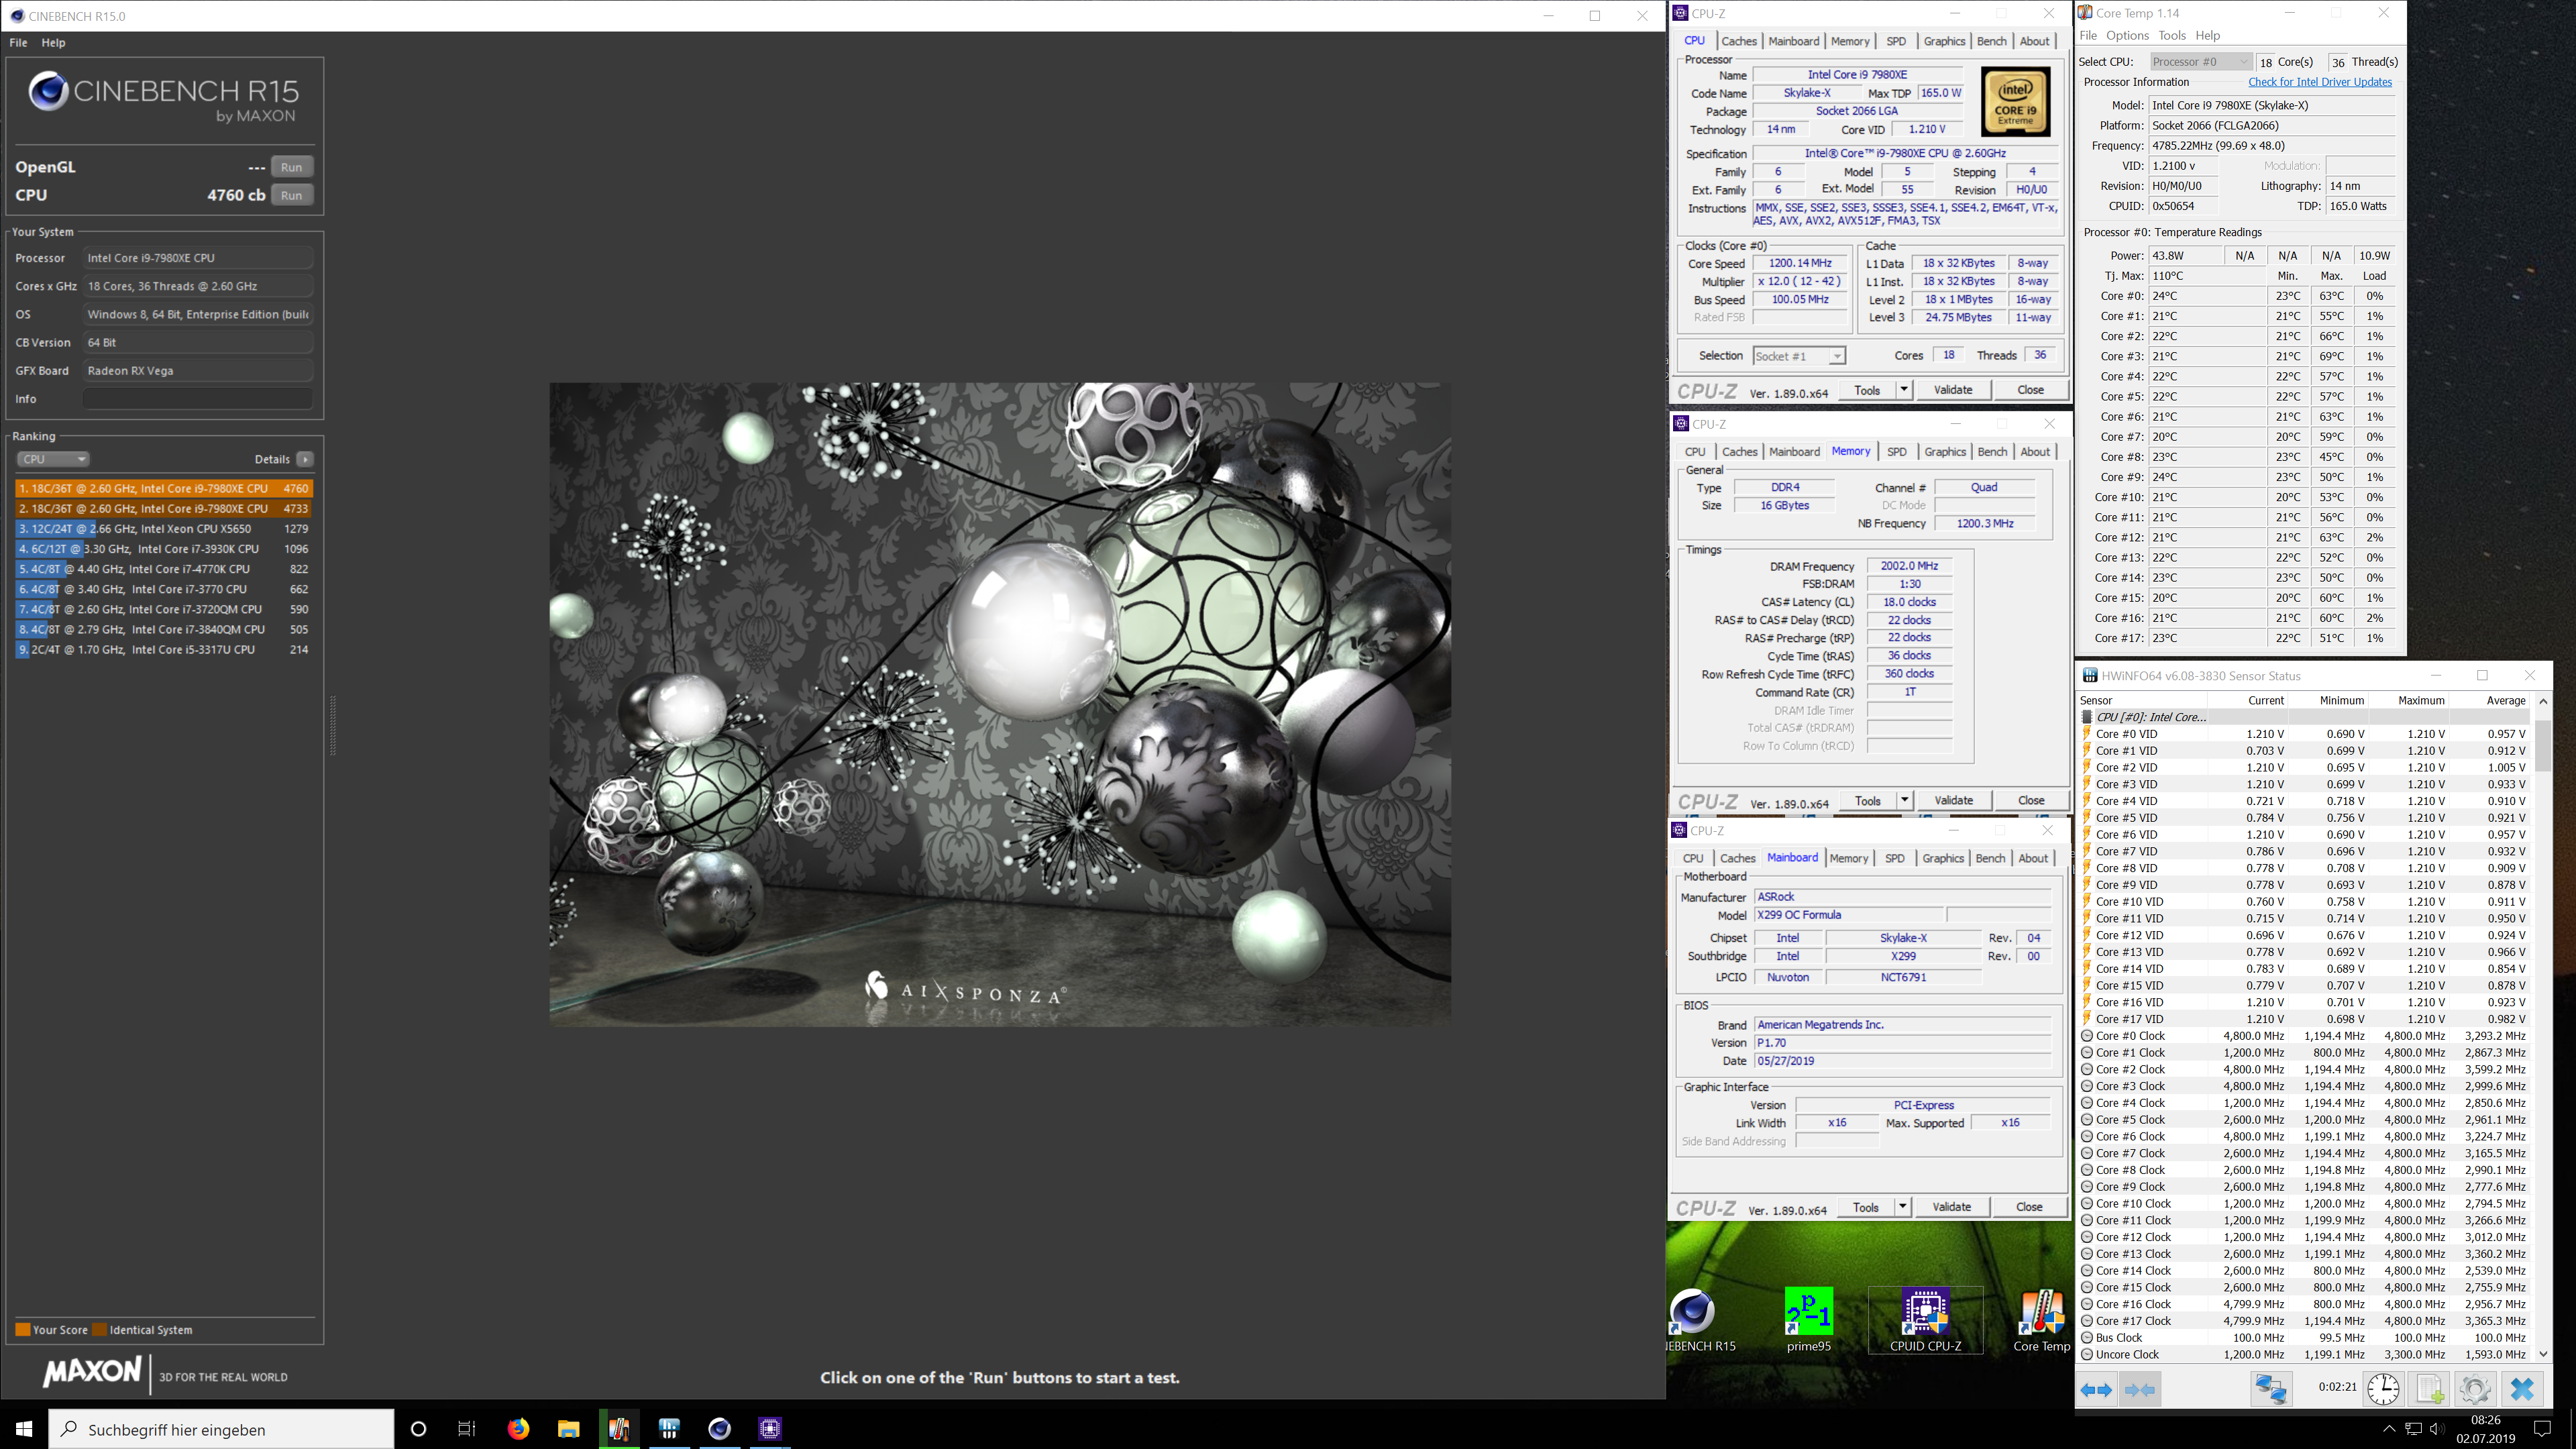Click the system tray network icon
This screenshot has height=1449, width=2576.
coord(2413,1428)
